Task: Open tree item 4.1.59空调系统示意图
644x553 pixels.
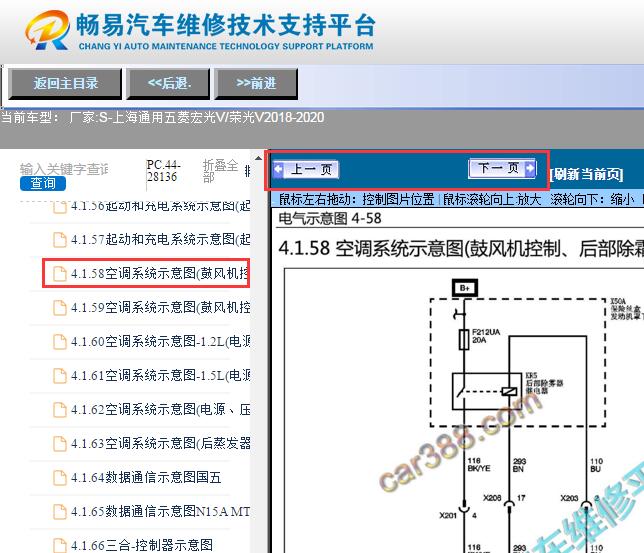Action: tap(160, 307)
